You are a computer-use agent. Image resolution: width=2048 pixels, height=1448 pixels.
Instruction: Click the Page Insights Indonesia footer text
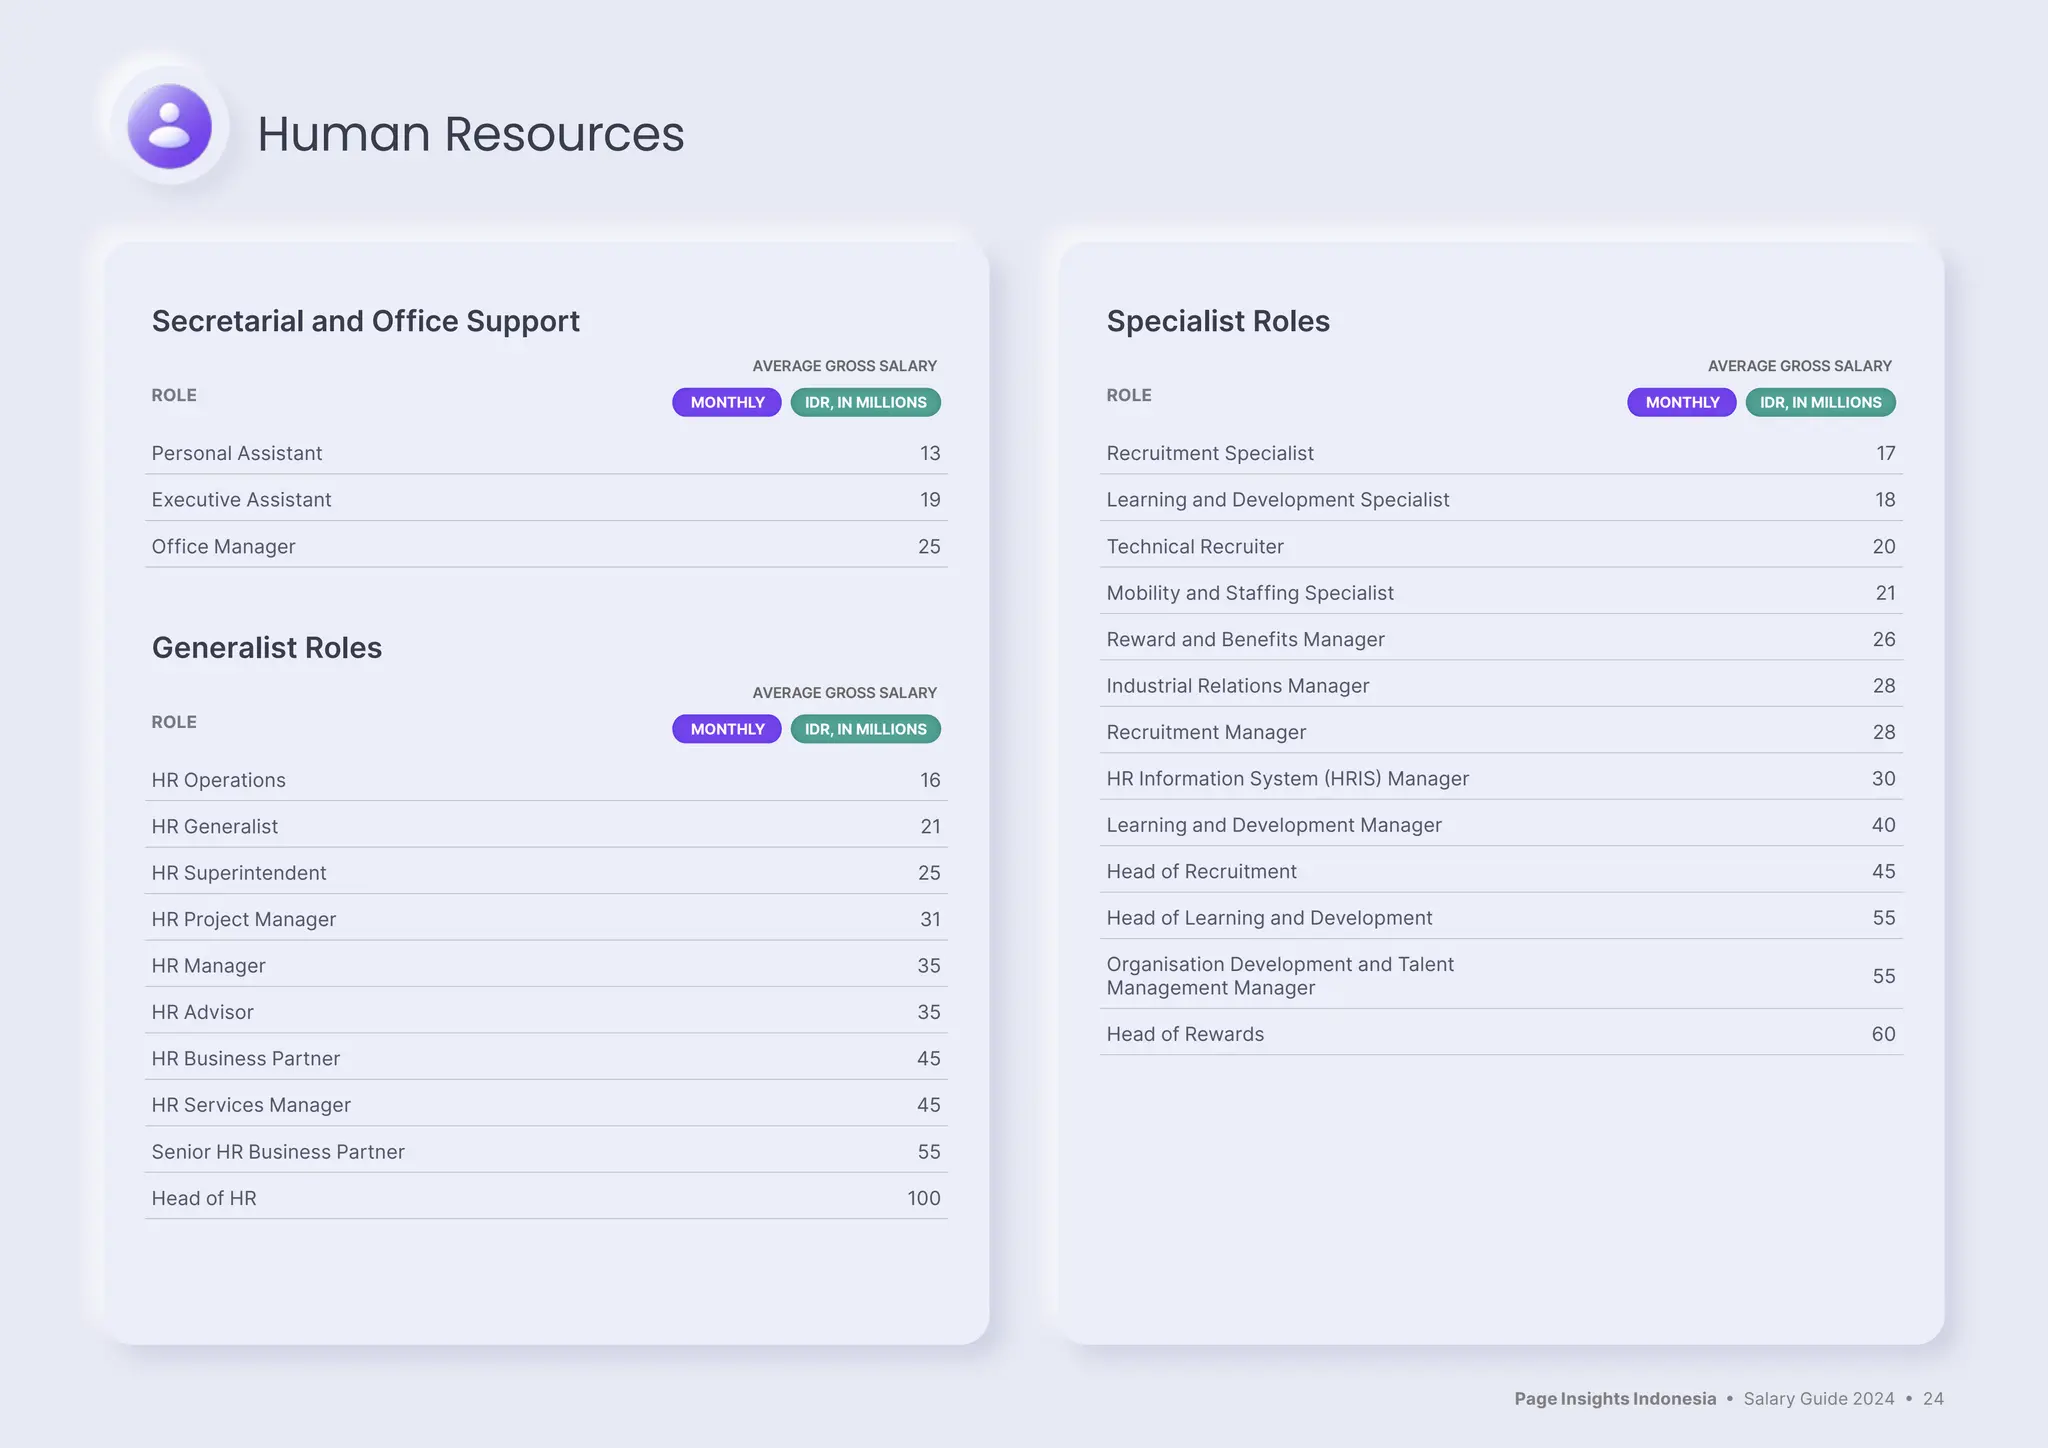tap(1615, 1399)
